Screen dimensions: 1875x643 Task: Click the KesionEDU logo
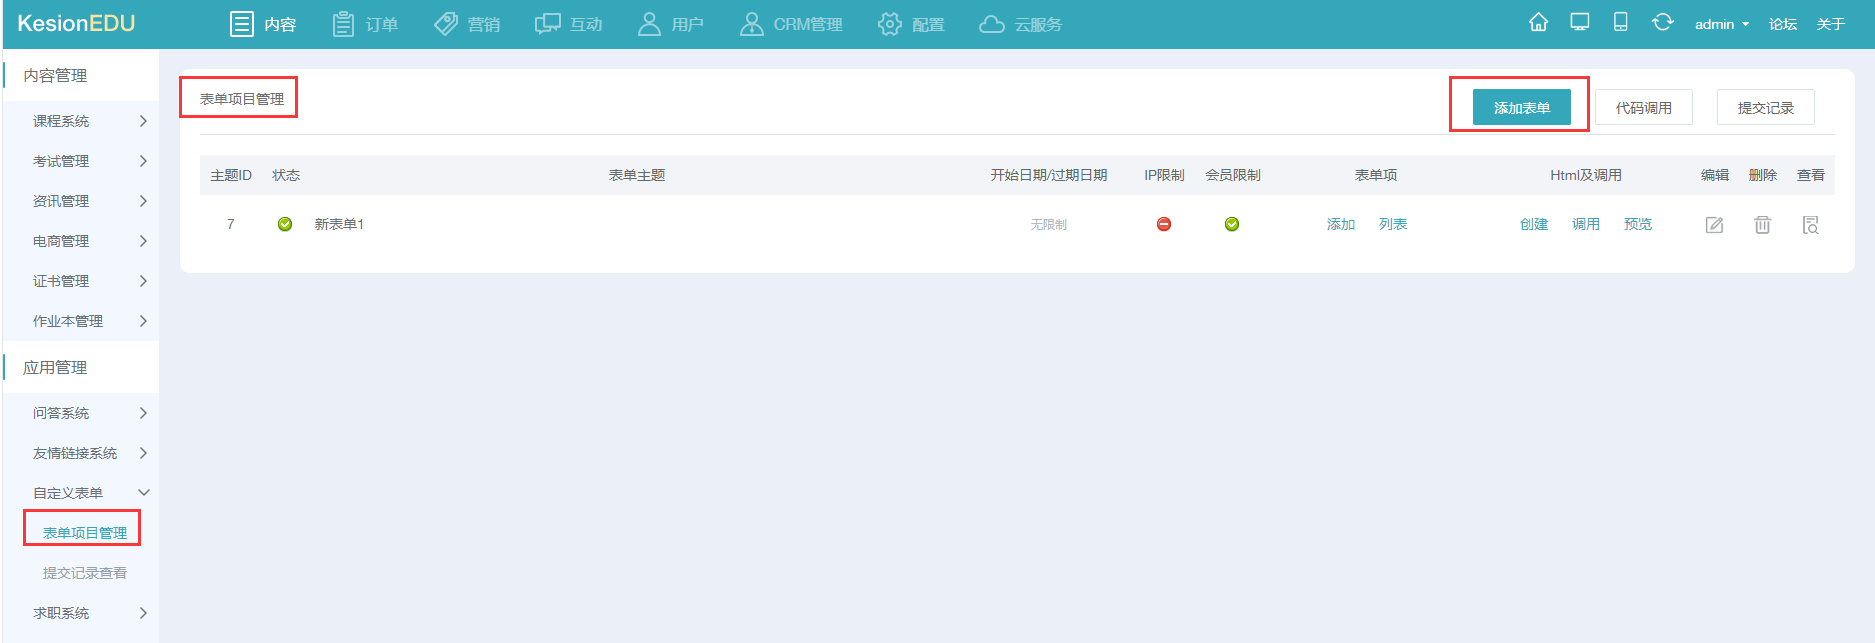76,24
